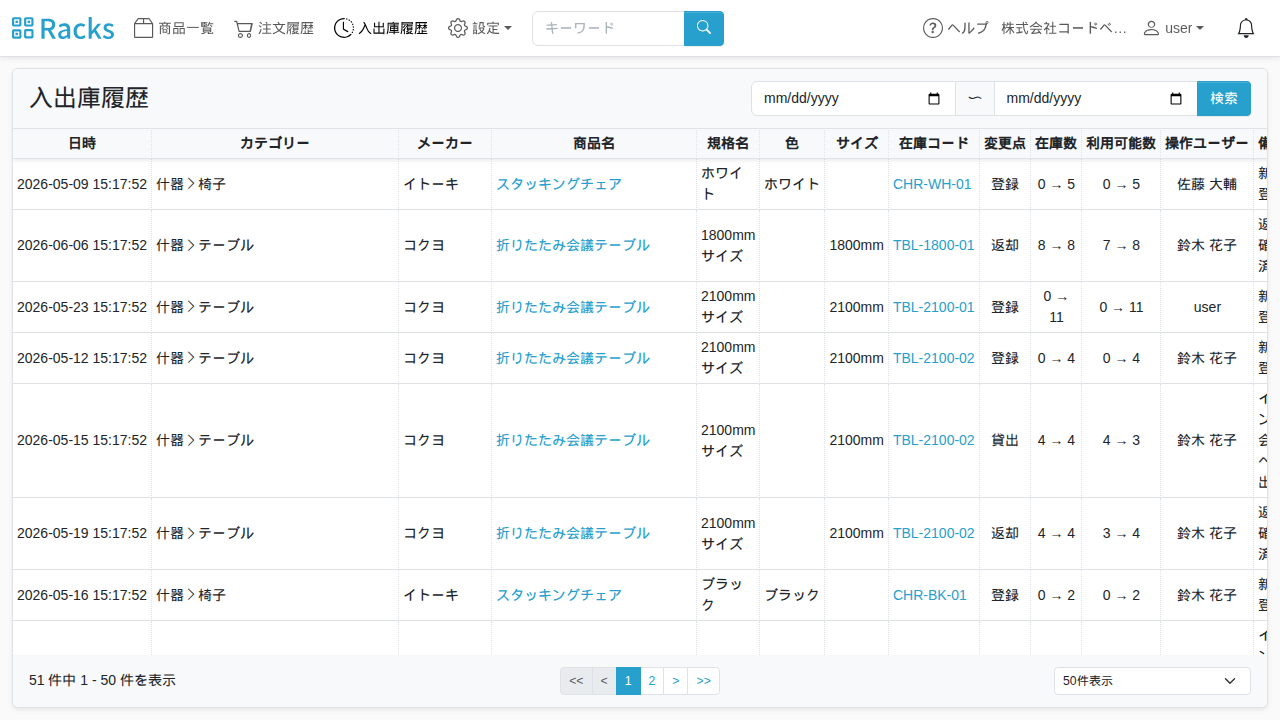1280x720 pixels.
Task: Select page 1 in pagination
Action: pyautogui.click(x=628, y=681)
